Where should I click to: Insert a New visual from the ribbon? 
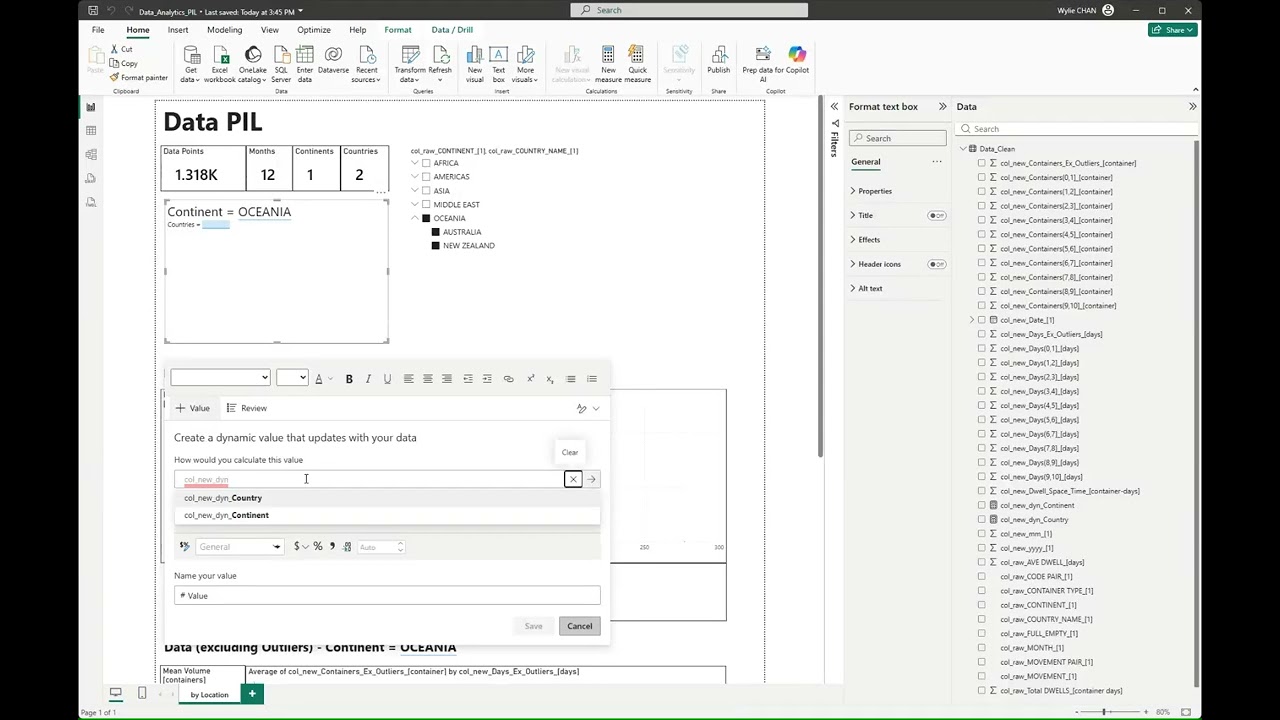[x=475, y=64]
